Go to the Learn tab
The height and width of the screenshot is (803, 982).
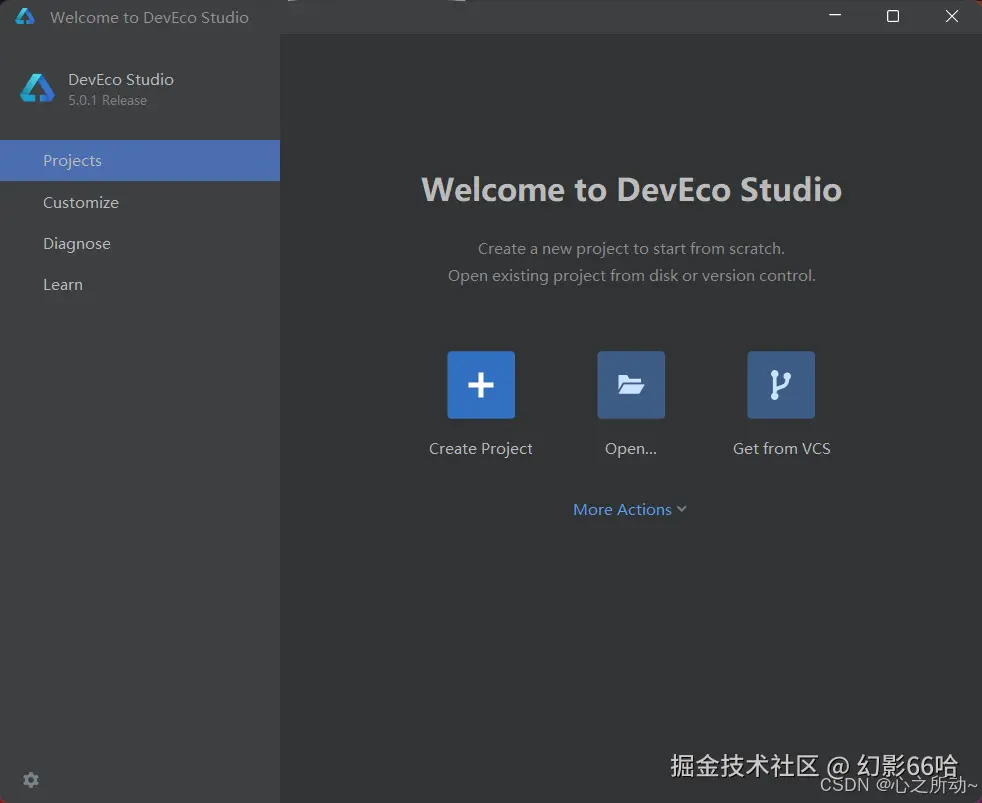140,284
